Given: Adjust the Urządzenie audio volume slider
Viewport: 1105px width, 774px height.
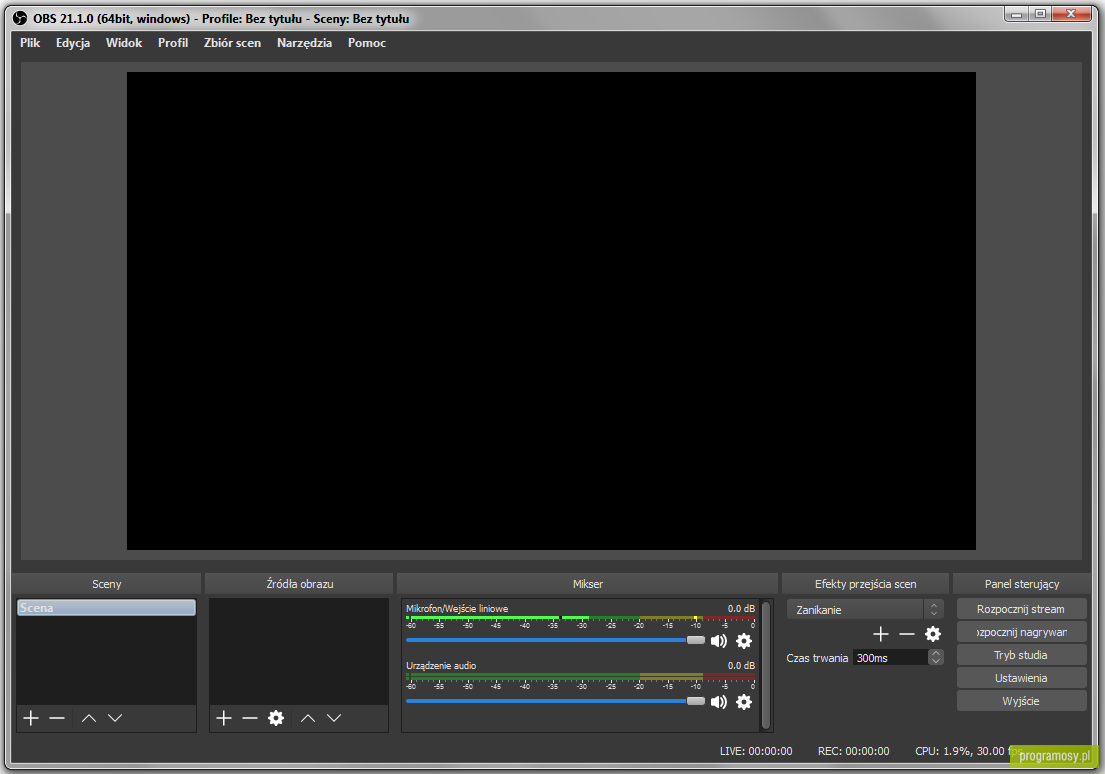Looking at the screenshot, I should click(555, 701).
